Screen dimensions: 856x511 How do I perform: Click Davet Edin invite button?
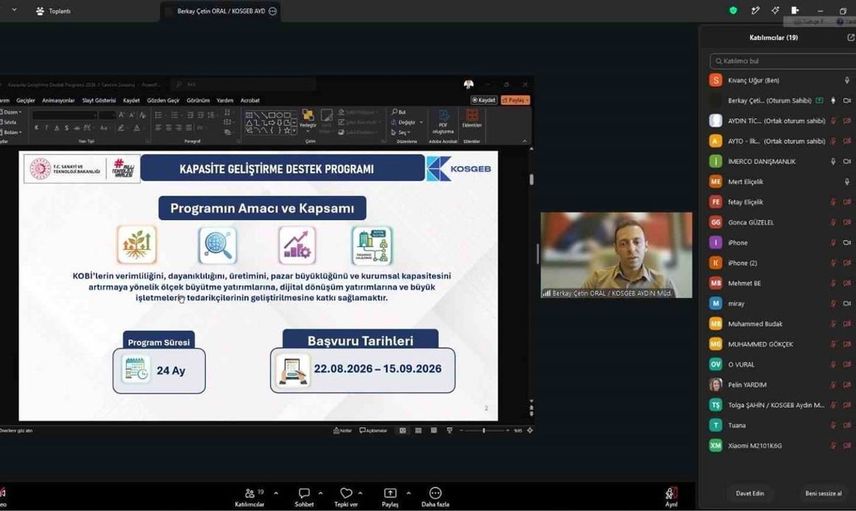click(750, 494)
